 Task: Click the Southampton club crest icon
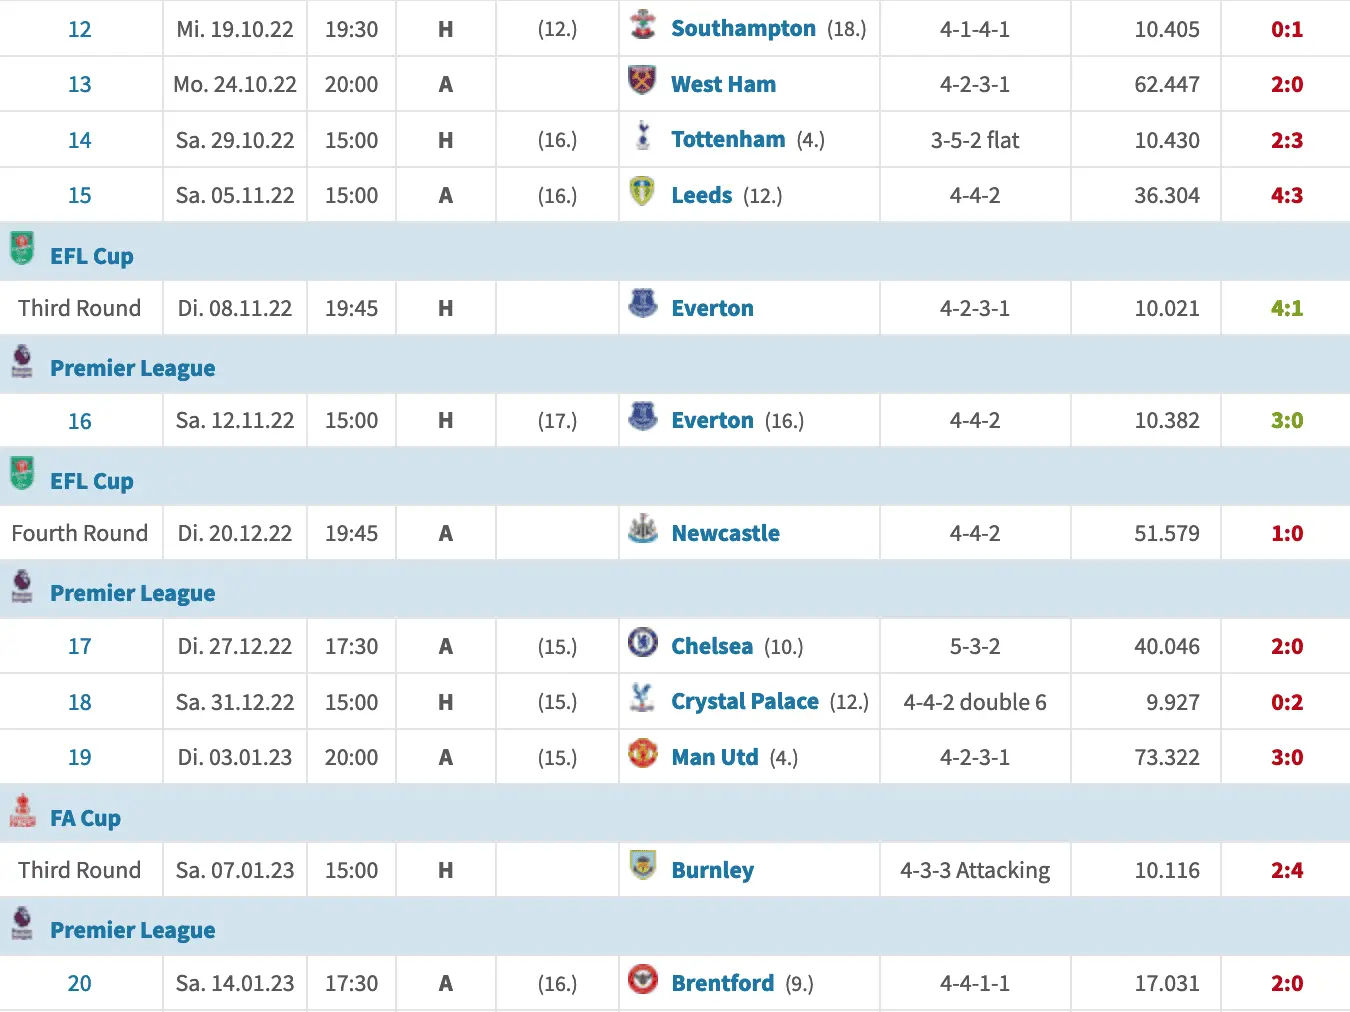pyautogui.click(x=643, y=26)
